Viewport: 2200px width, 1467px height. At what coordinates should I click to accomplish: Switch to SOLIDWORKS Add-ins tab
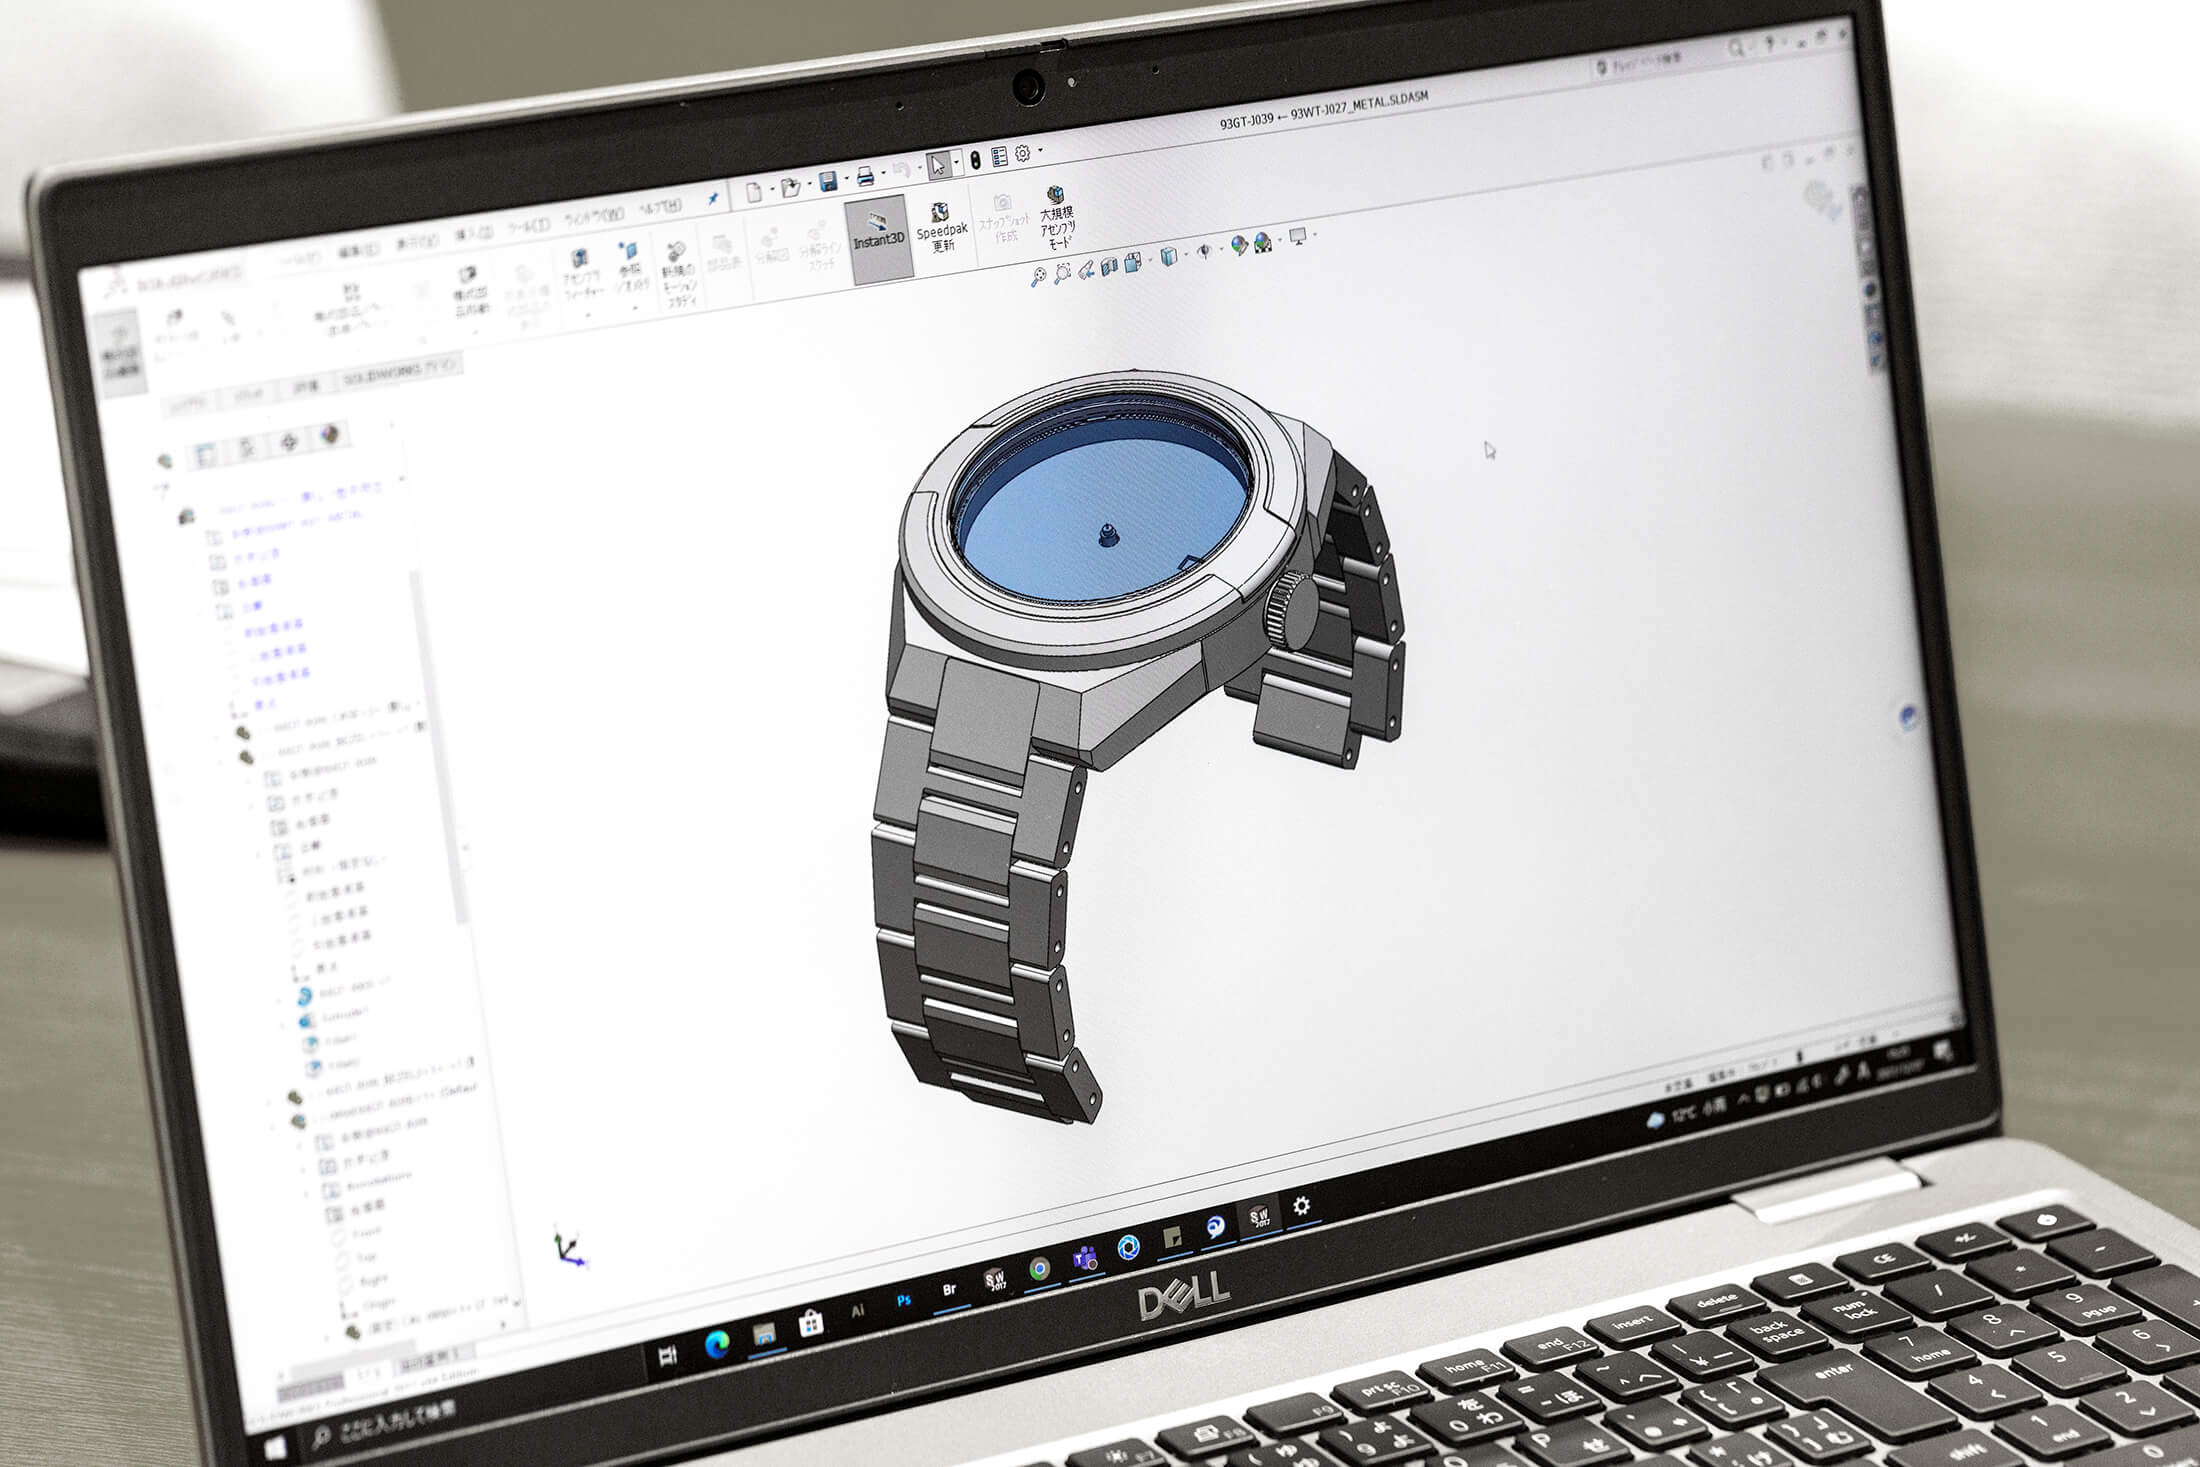tap(398, 373)
